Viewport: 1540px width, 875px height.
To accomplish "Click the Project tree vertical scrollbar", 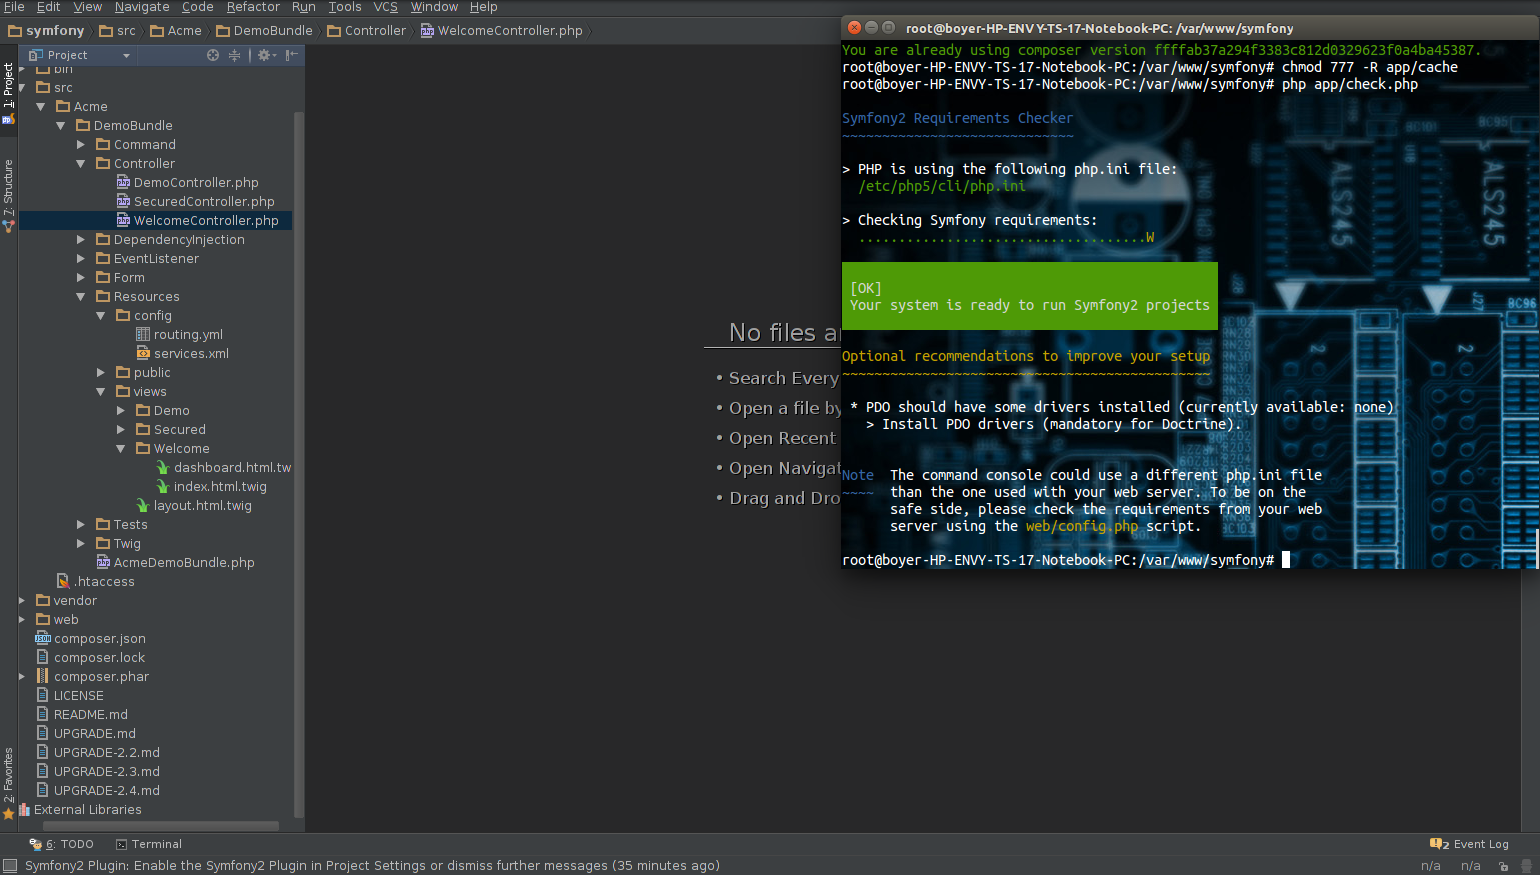I will pos(298,465).
